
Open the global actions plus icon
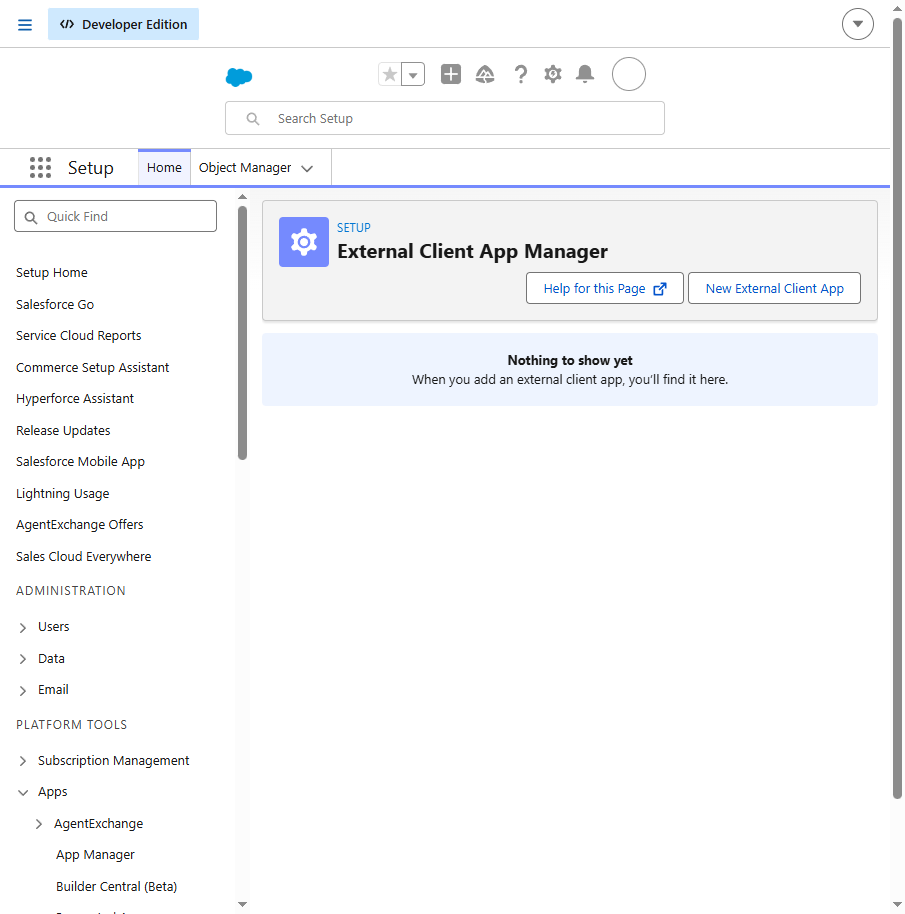450,75
